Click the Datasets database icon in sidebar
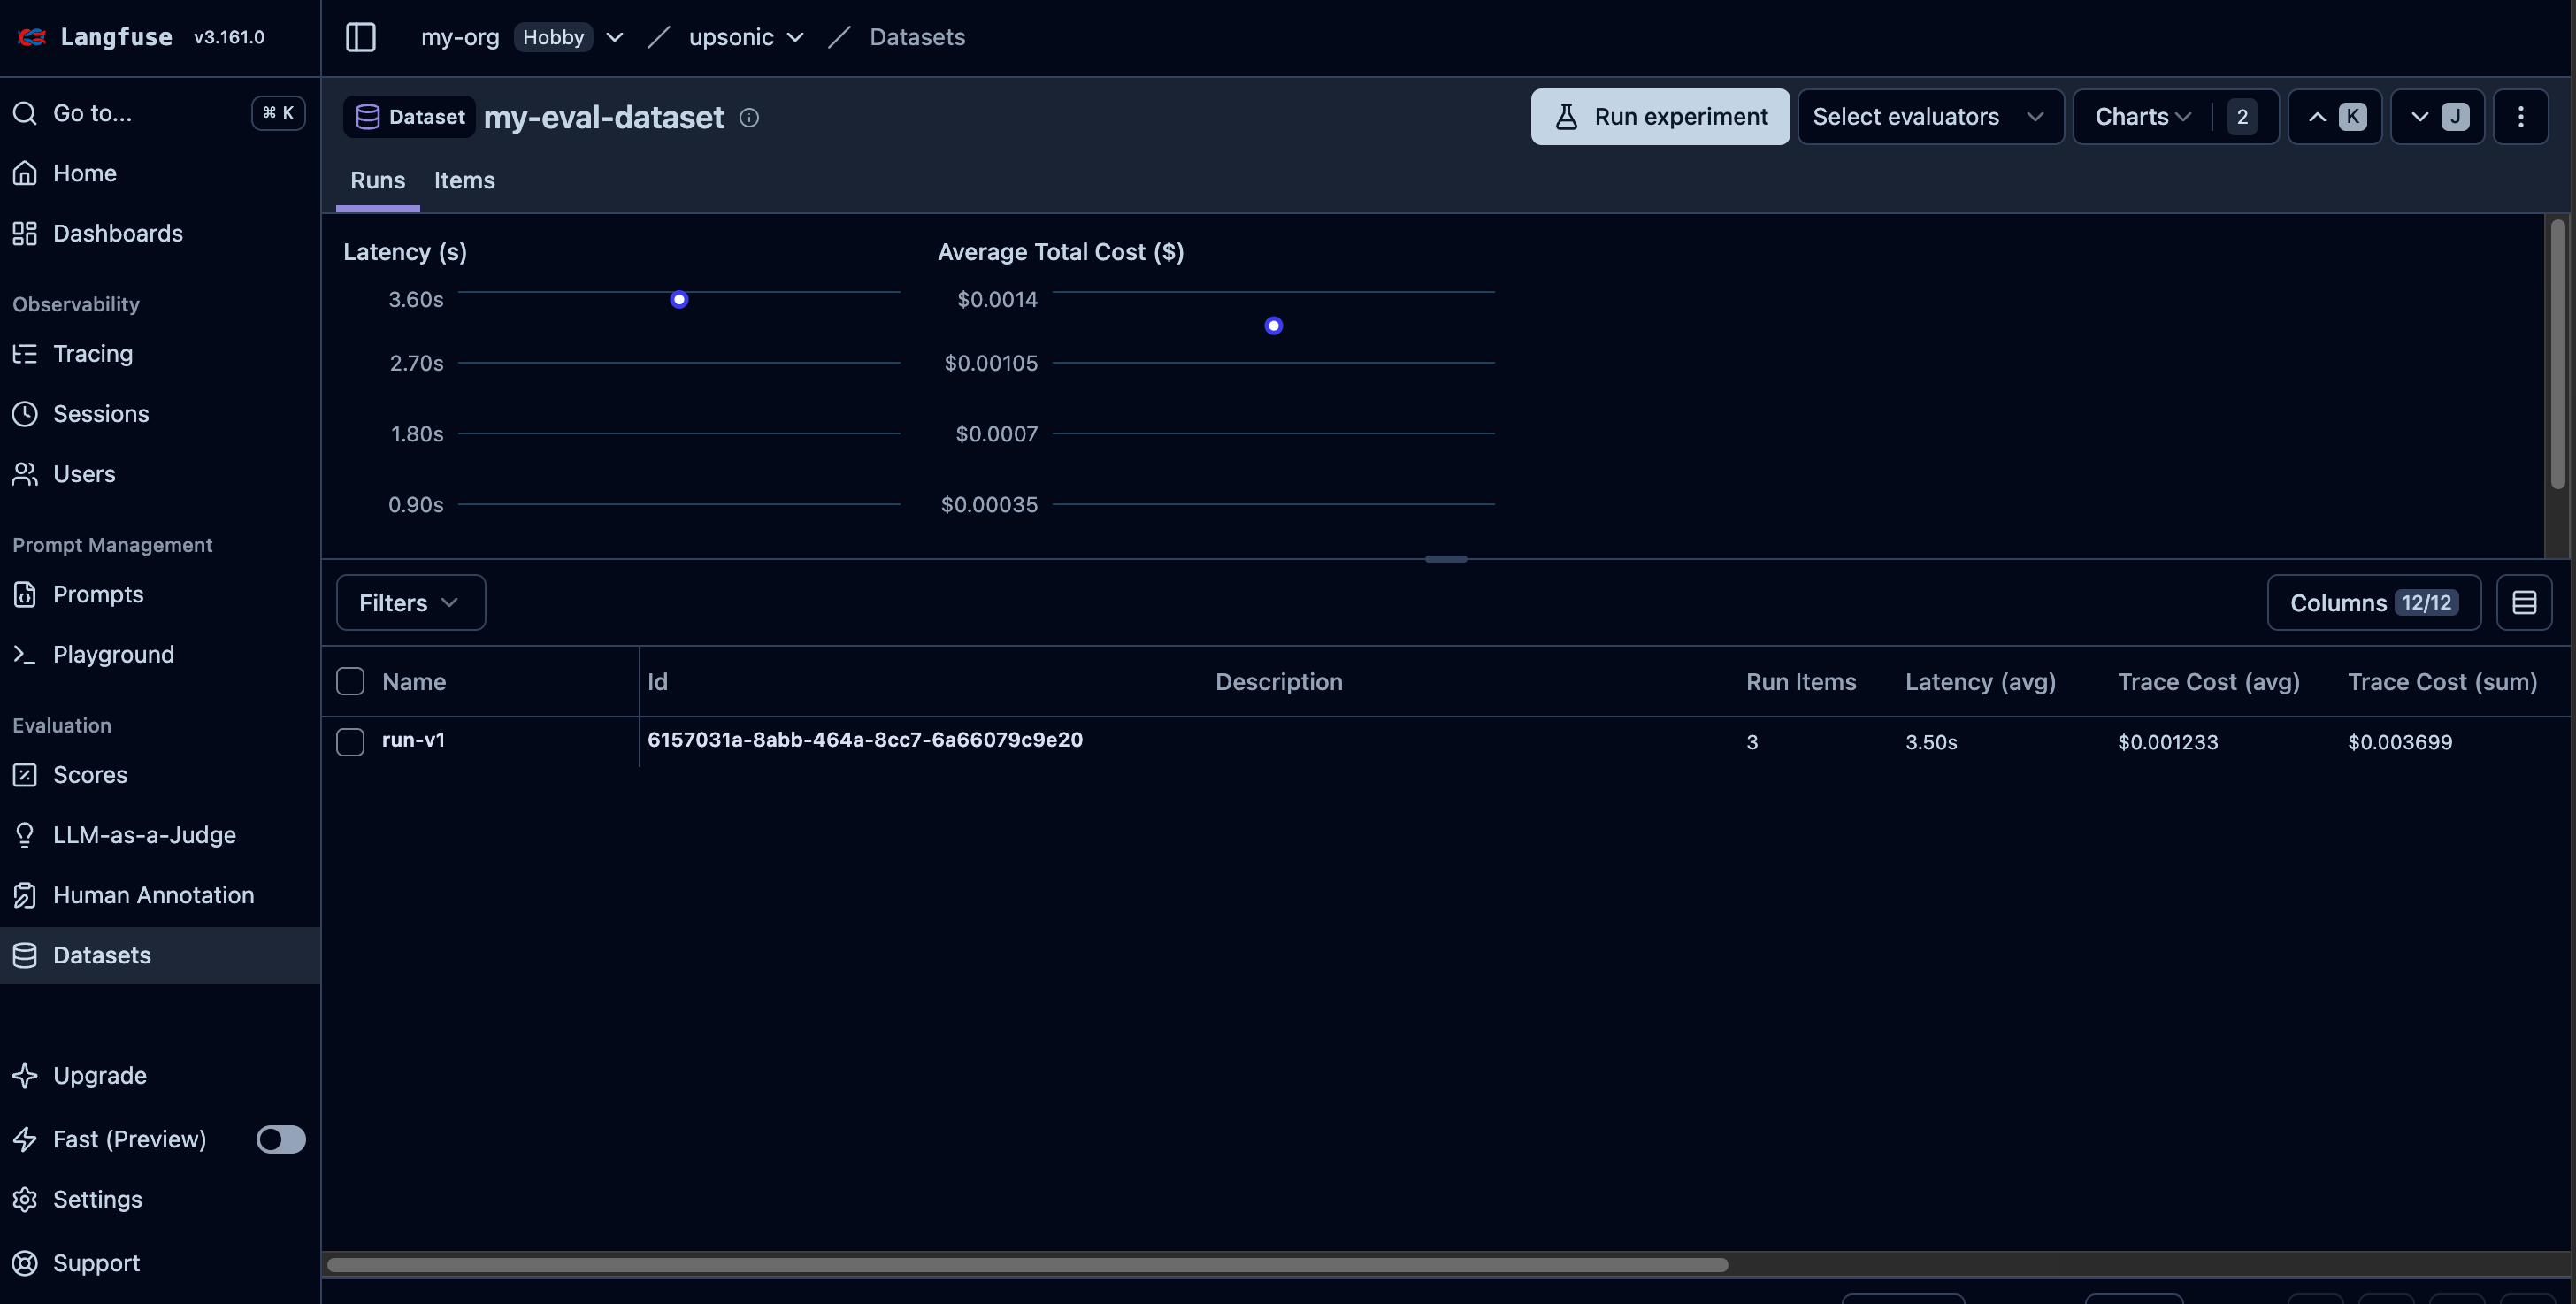Viewport: 2576px width, 1304px height. click(25, 955)
